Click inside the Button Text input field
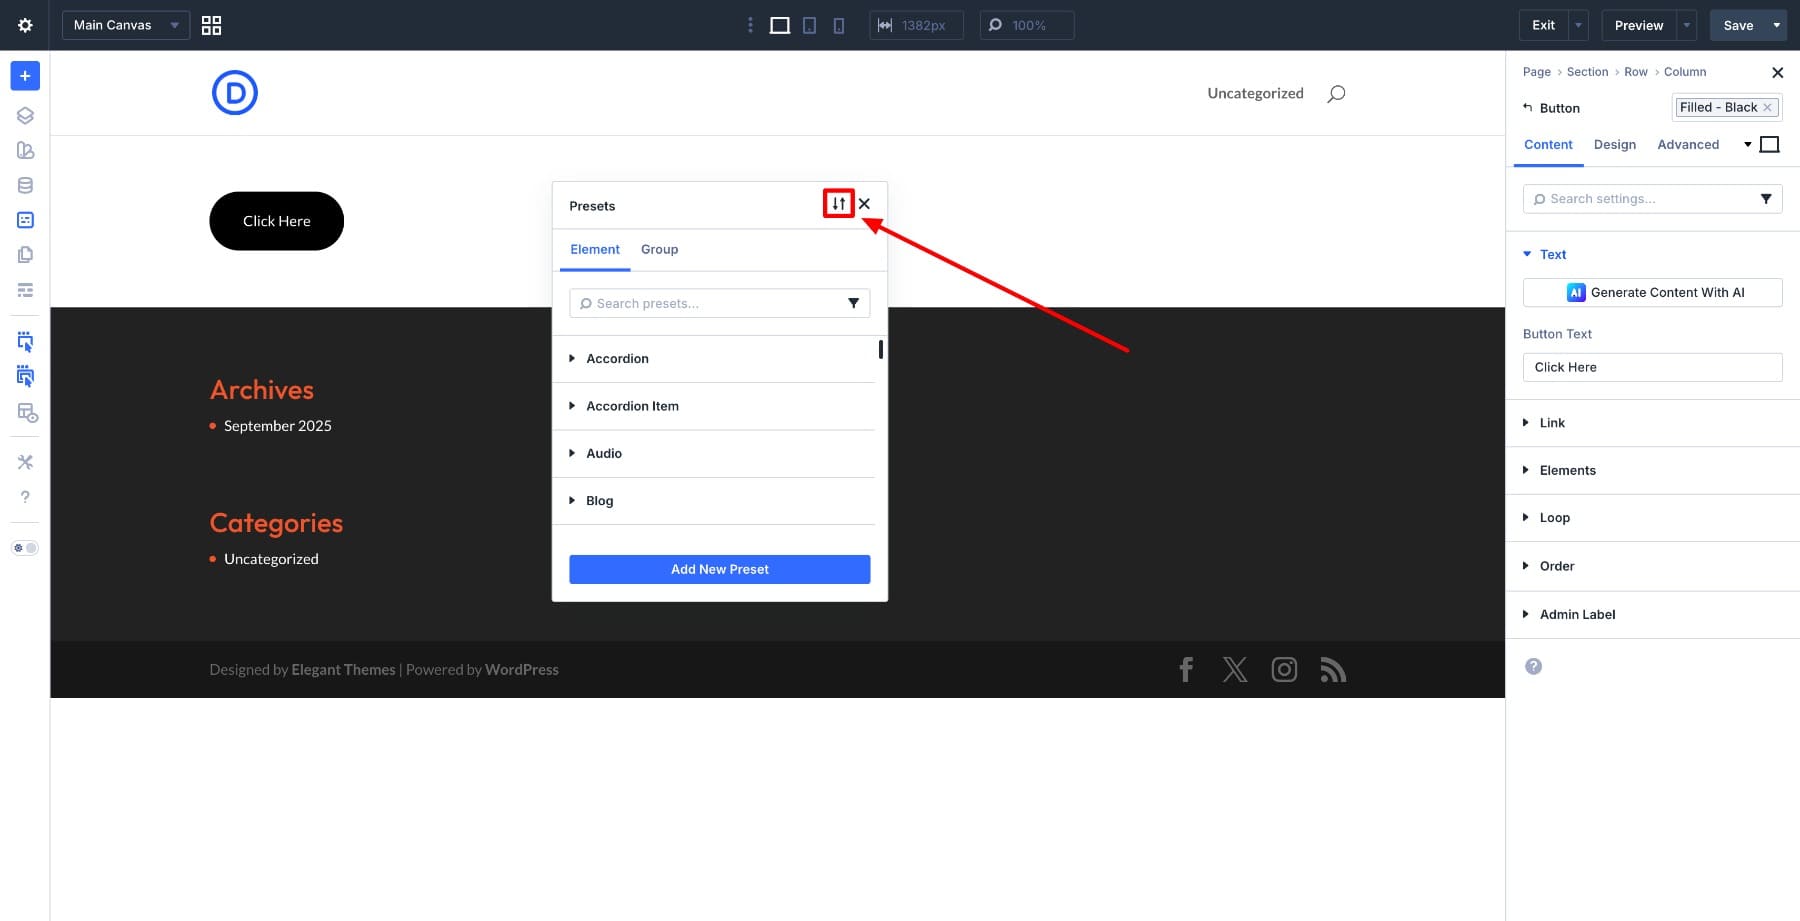This screenshot has width=1800, height=921. tap(1651, 367)
